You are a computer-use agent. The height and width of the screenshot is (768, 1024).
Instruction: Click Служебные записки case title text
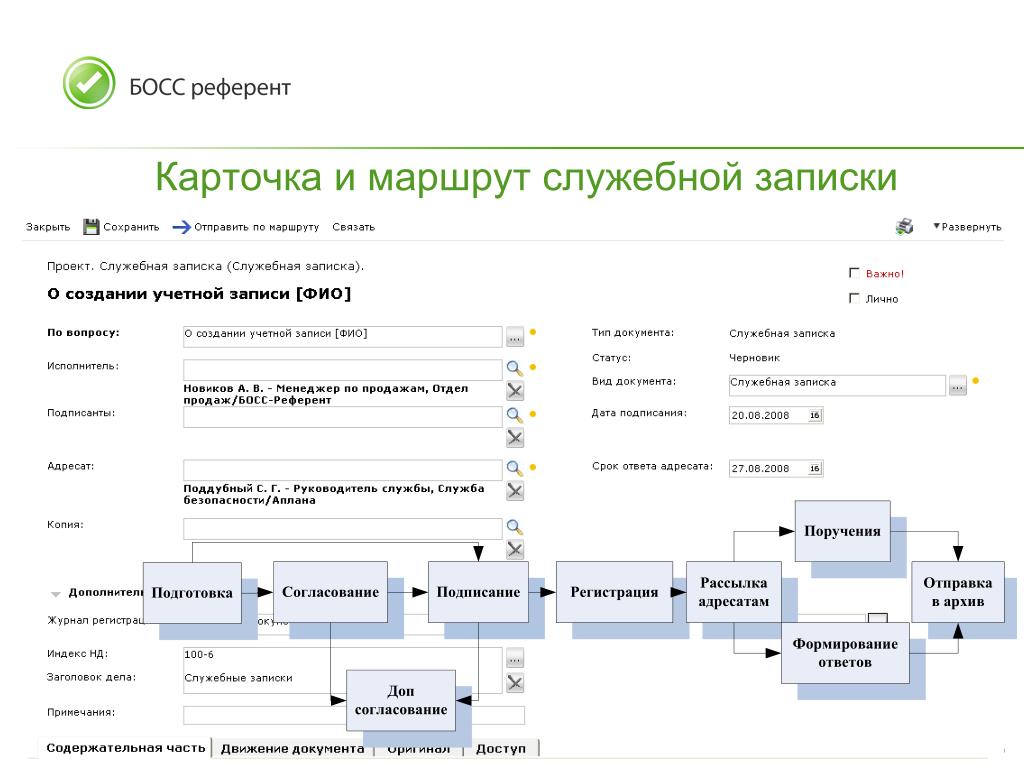238,678
